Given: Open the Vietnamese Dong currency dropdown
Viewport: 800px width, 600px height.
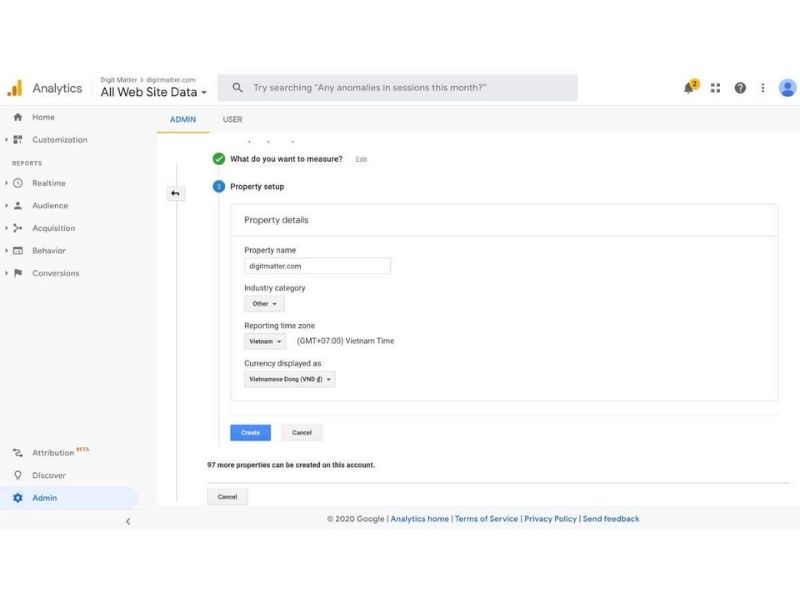Looking at the screenshot, I should point(290,379).
